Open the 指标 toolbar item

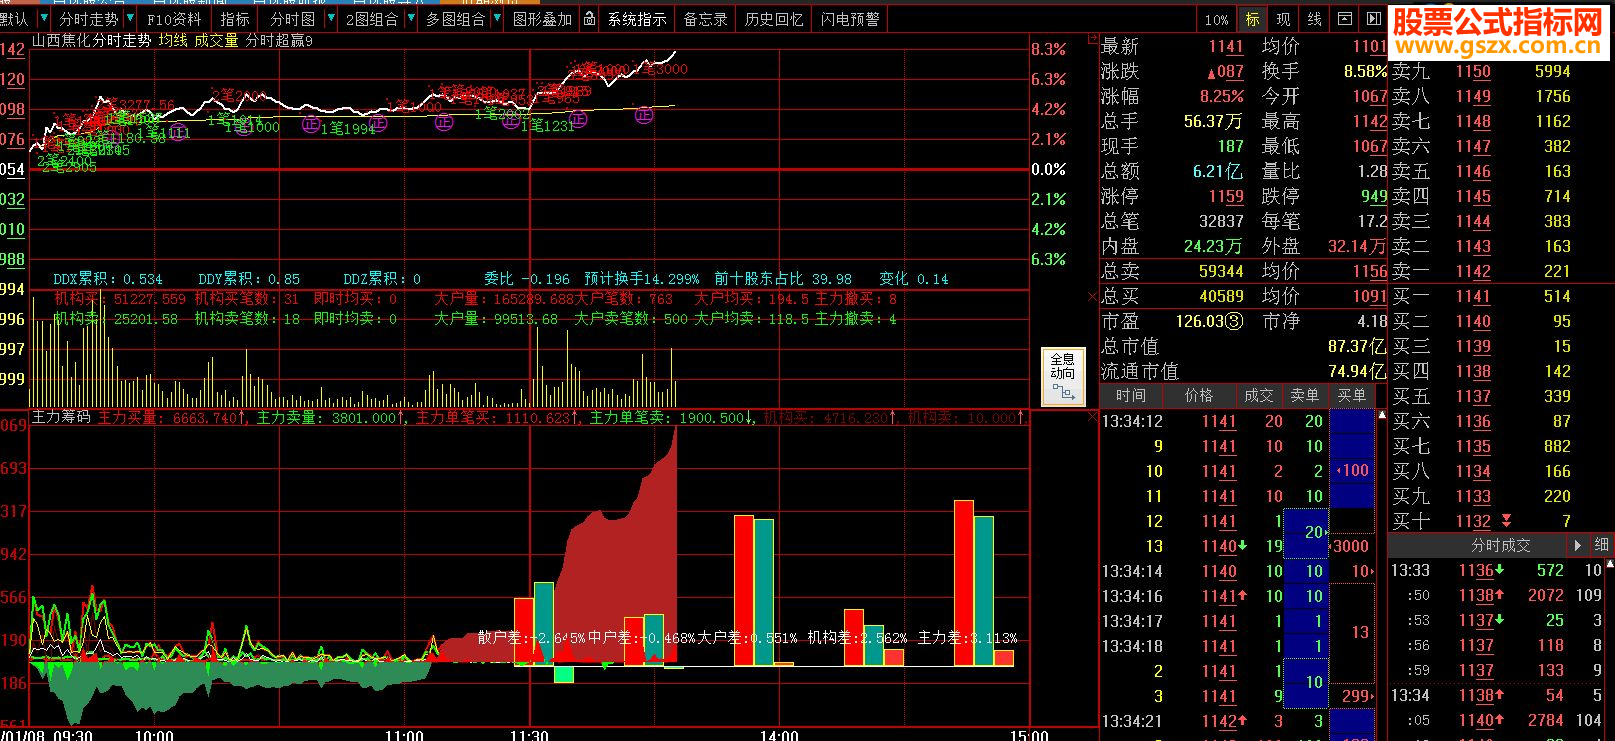(235, 19)
